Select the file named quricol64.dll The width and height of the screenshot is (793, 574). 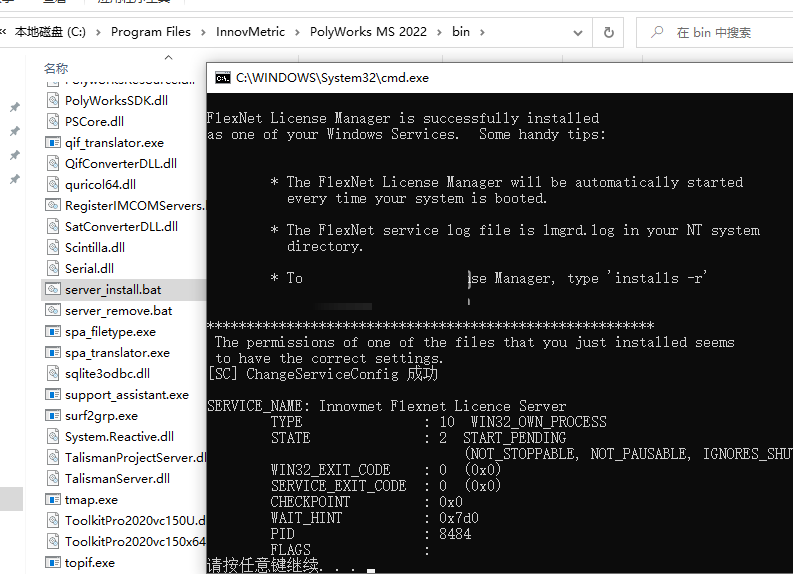click(100, 185)
